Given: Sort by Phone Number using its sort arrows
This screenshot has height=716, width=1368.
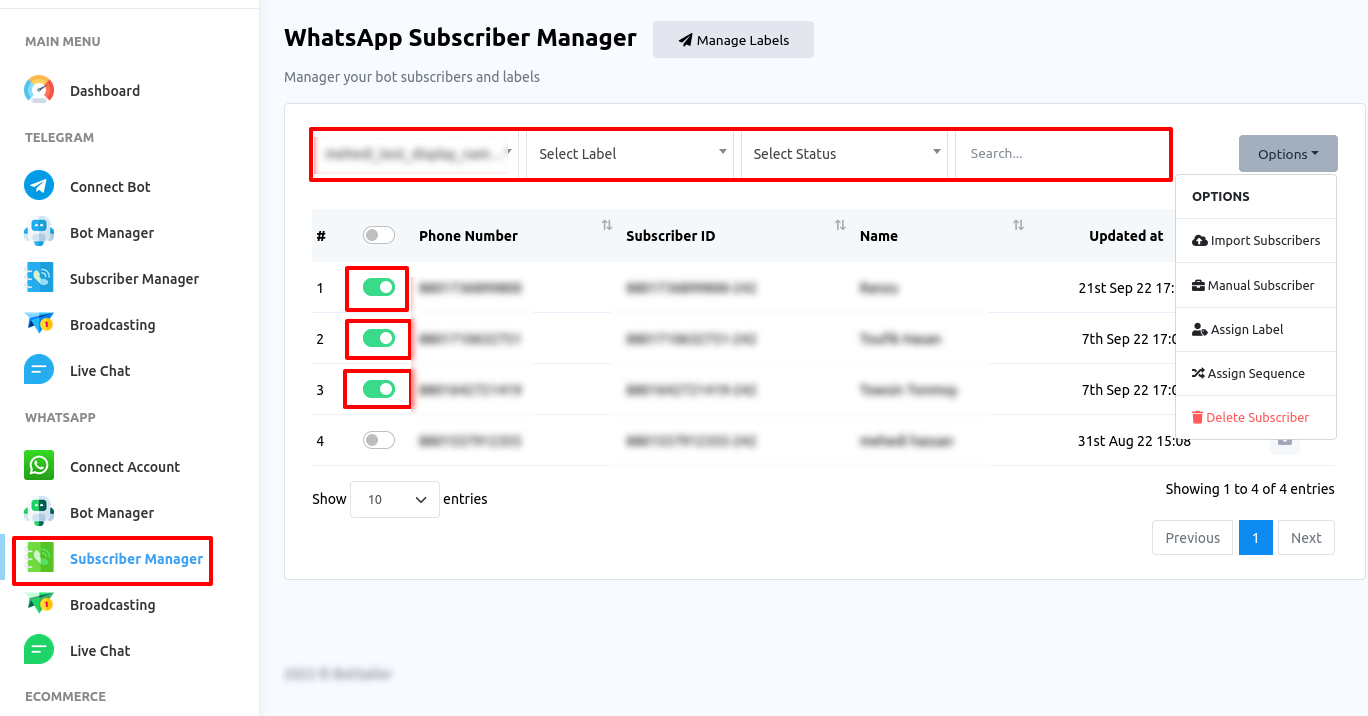Looking at the screenshot, I should [x=606, y=226].
